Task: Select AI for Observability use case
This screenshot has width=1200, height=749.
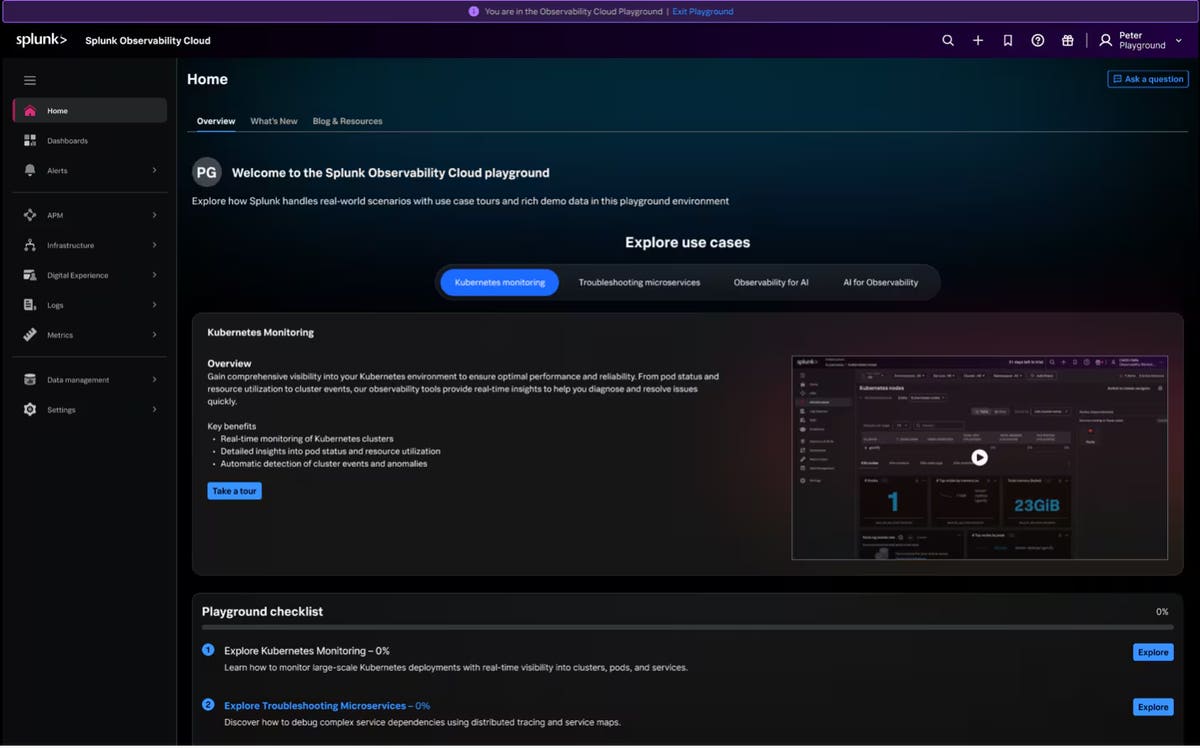Action: [x=880, y=283]
